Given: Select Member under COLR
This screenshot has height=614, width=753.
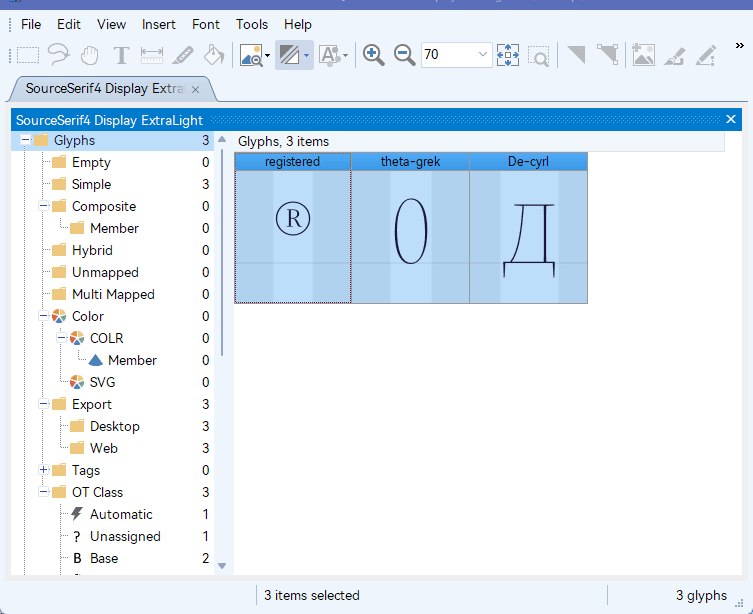Looking at the screenshot, I should (x=132, y=360).
